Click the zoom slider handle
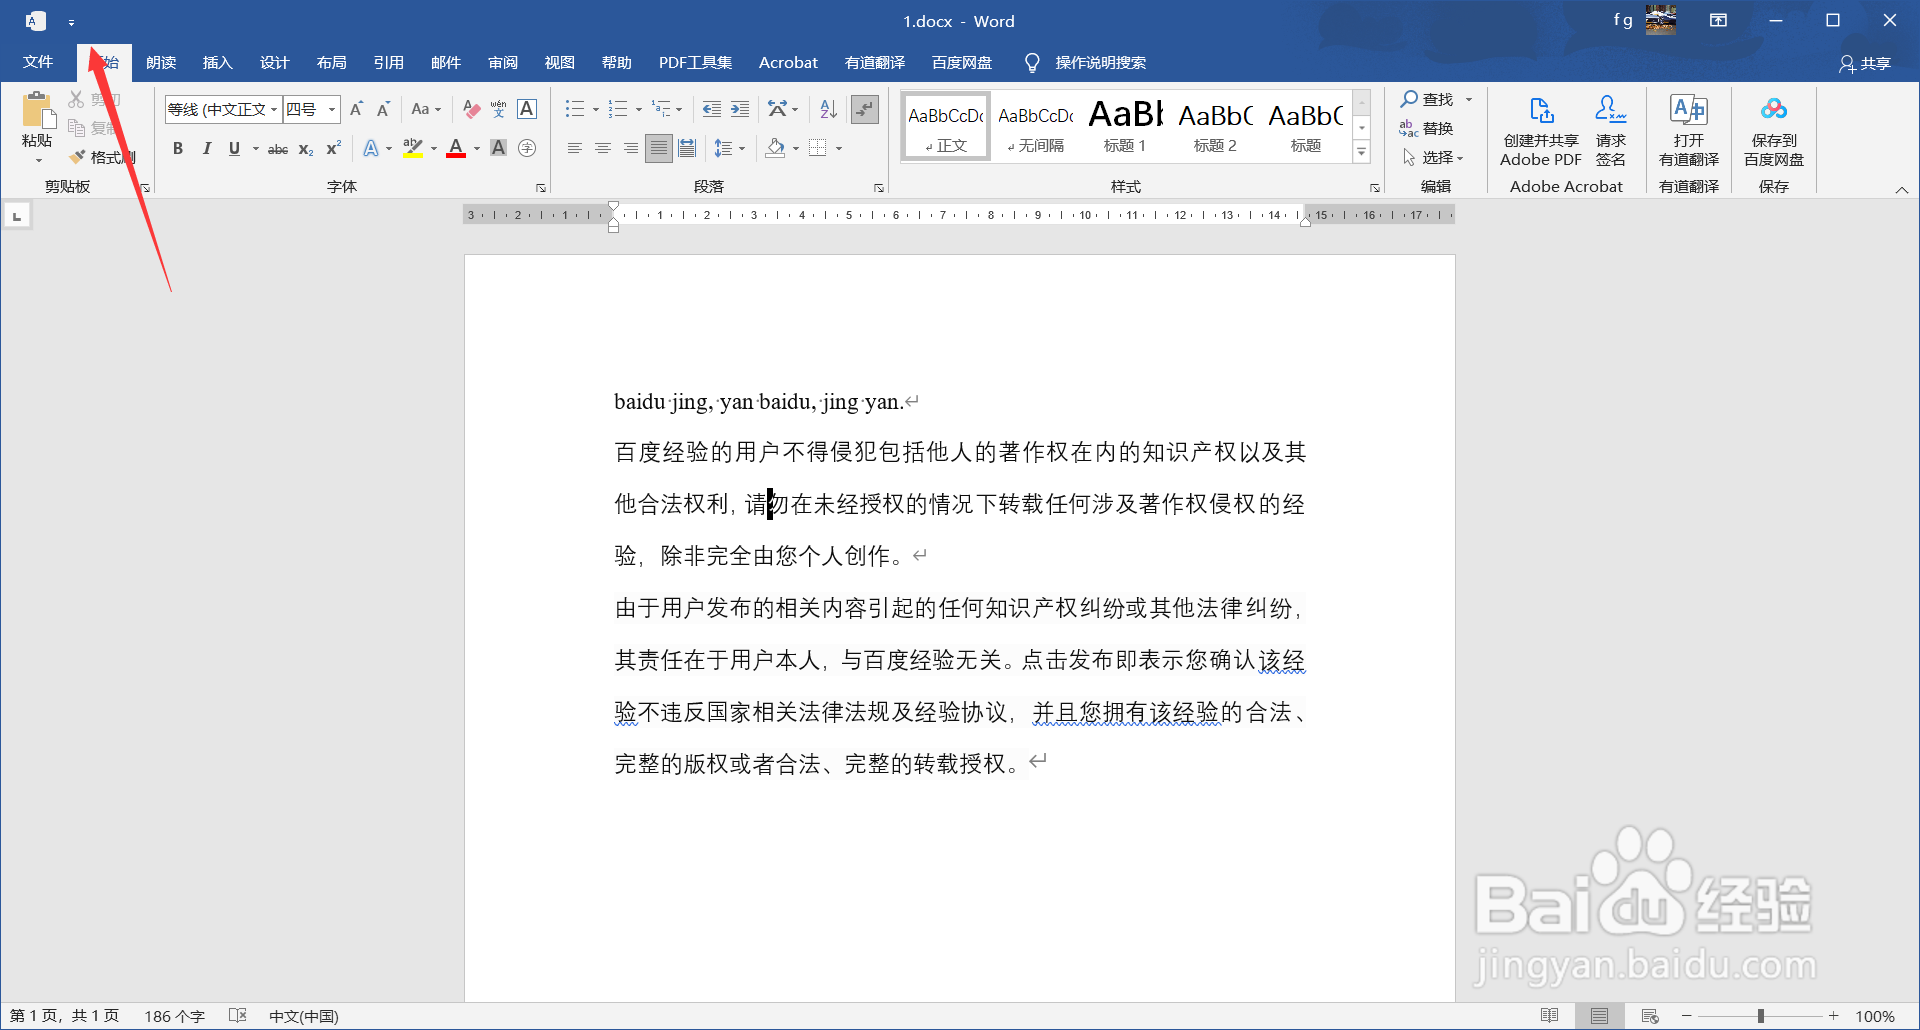Image resolution: width=1920 pixels, height=1030 pixels. [x=1761, y=1016]
